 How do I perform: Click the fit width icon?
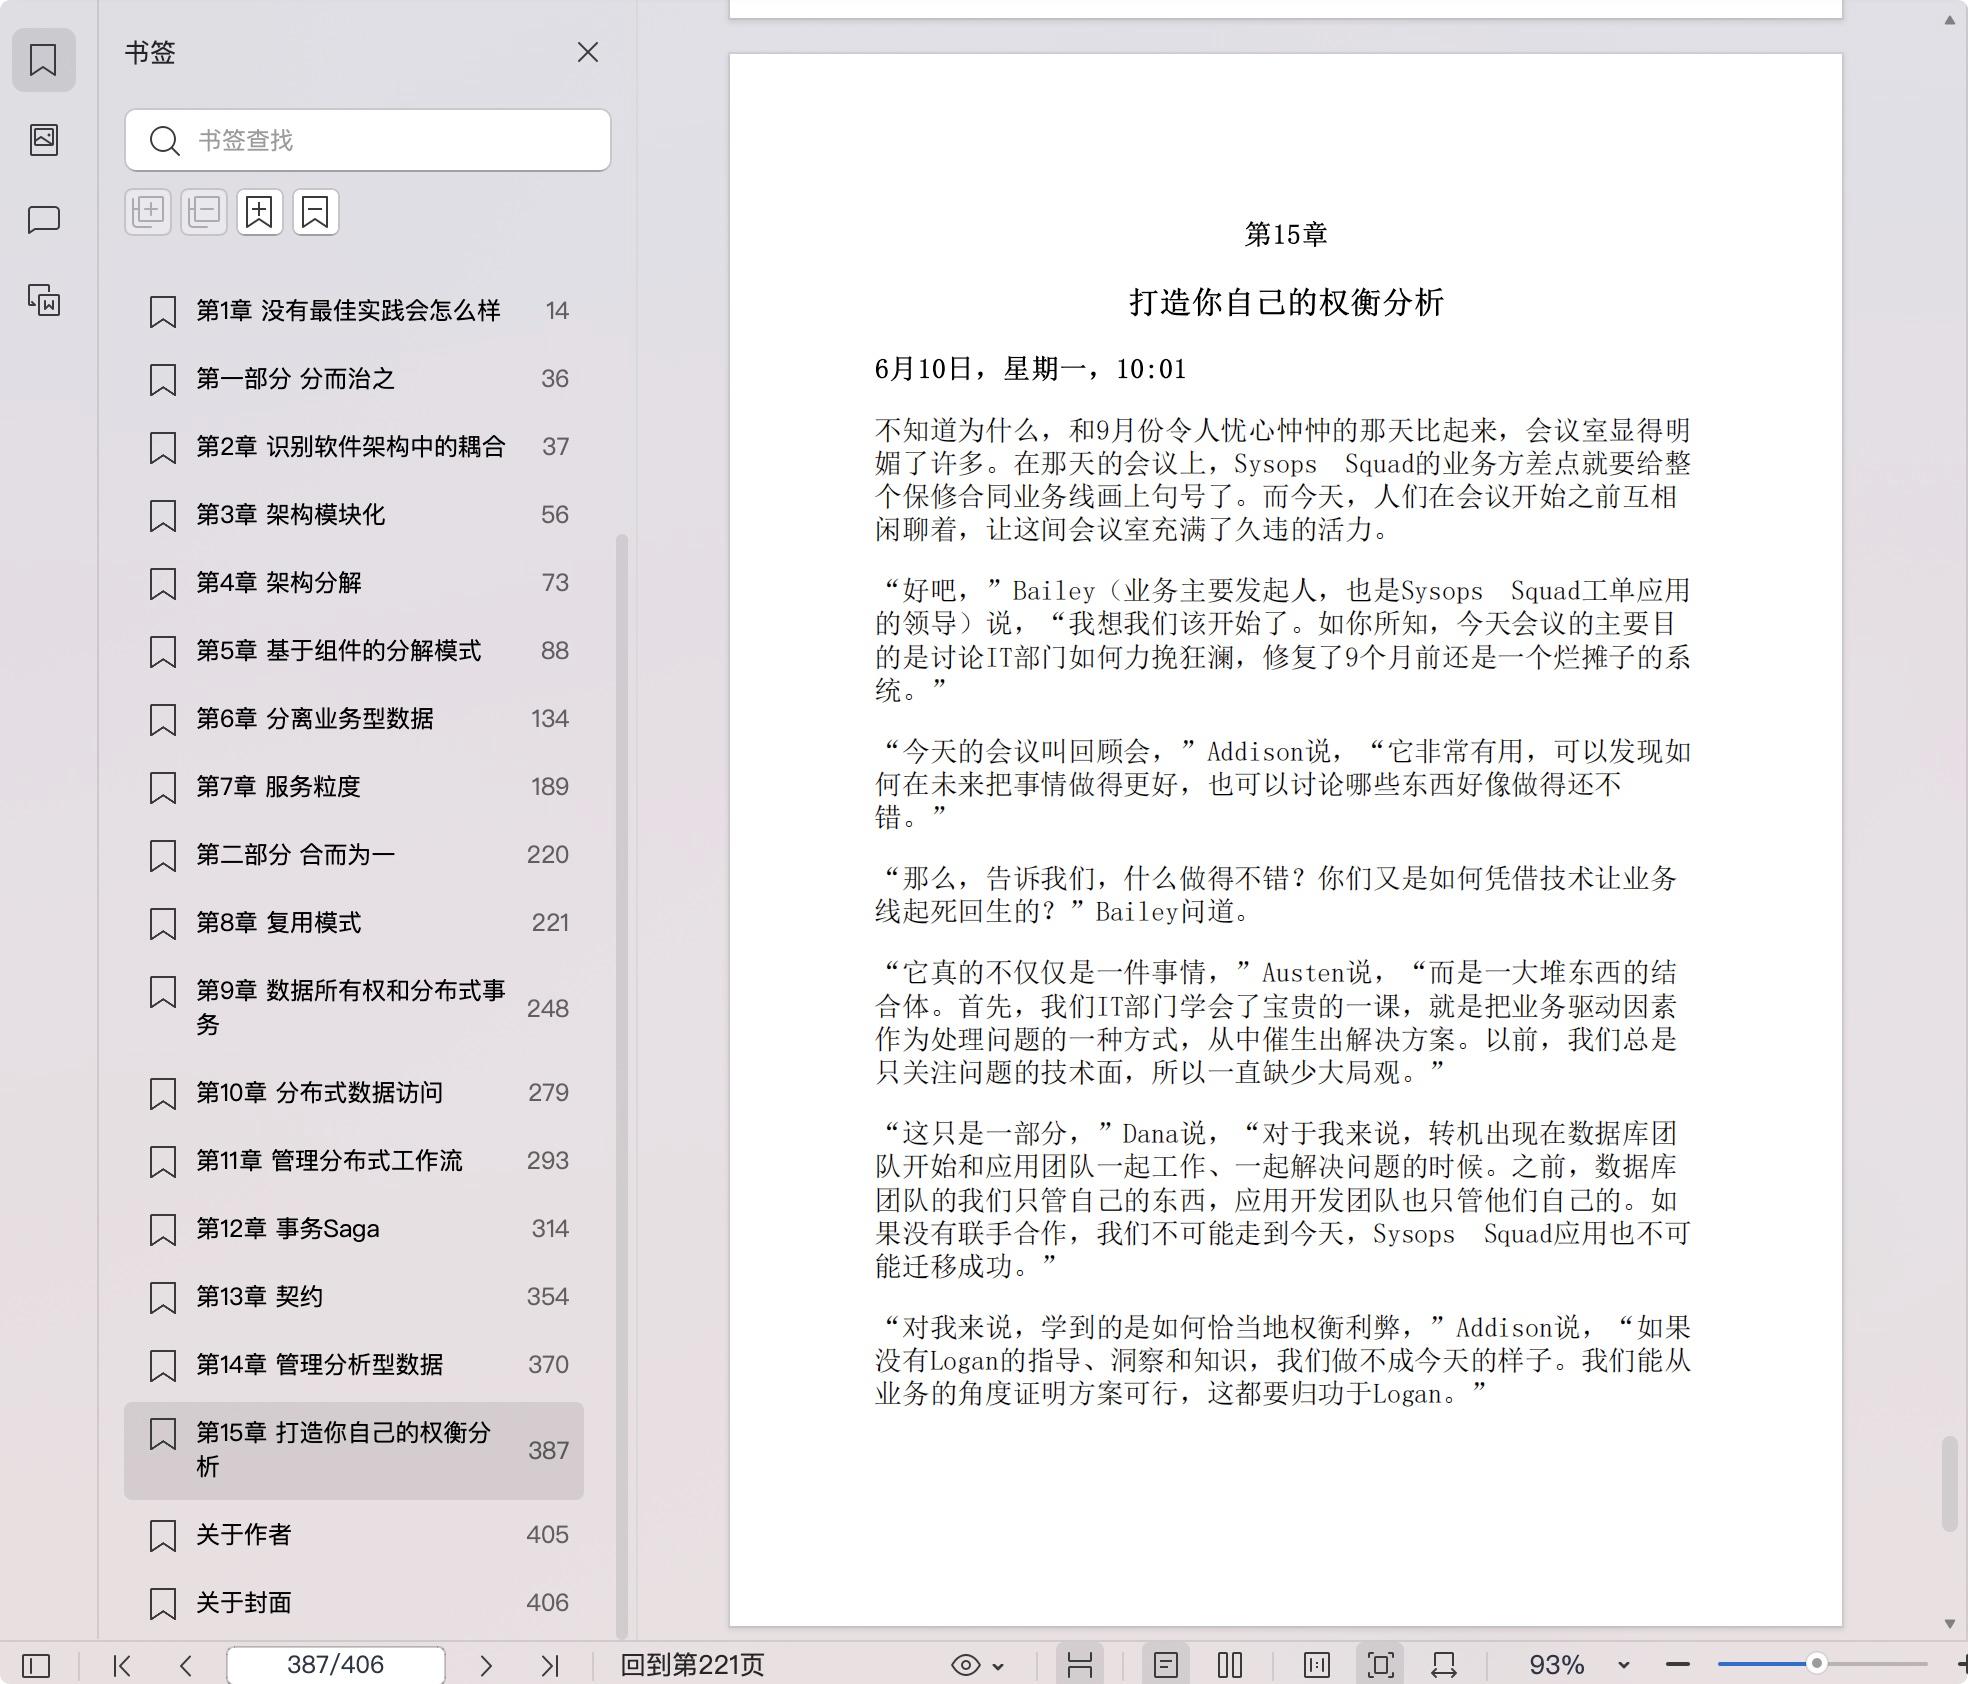(1444, 1665)
